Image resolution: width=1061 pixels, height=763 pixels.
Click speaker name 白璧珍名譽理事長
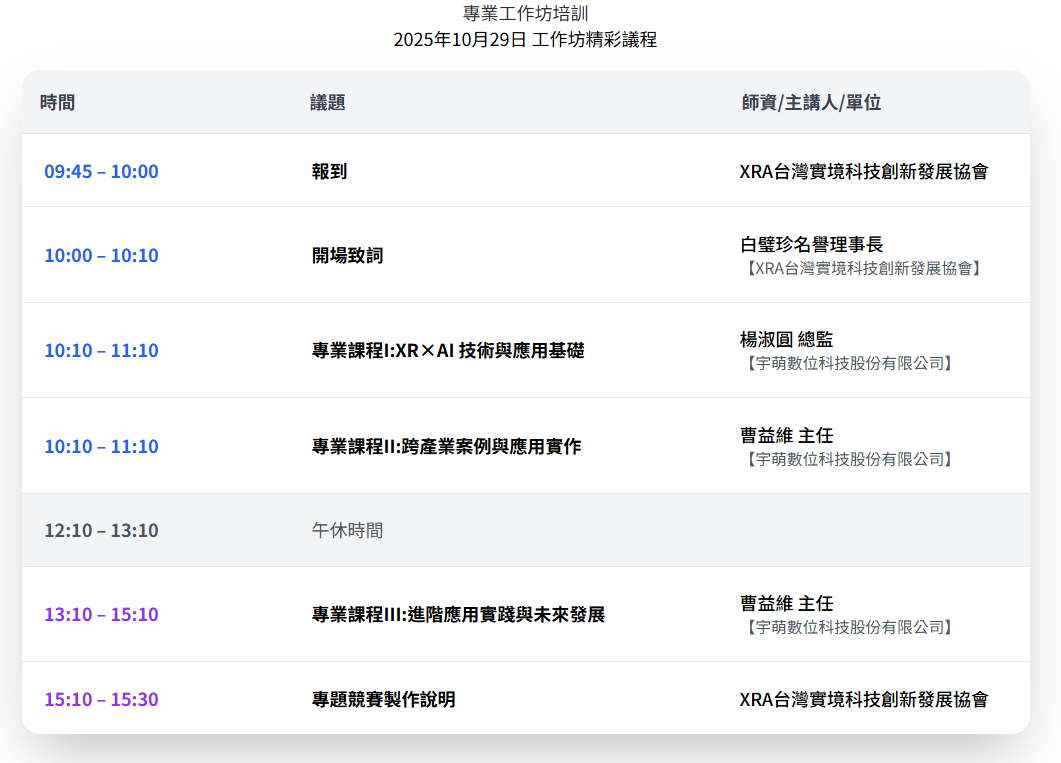pyautogui.click(x=811, y=244)
